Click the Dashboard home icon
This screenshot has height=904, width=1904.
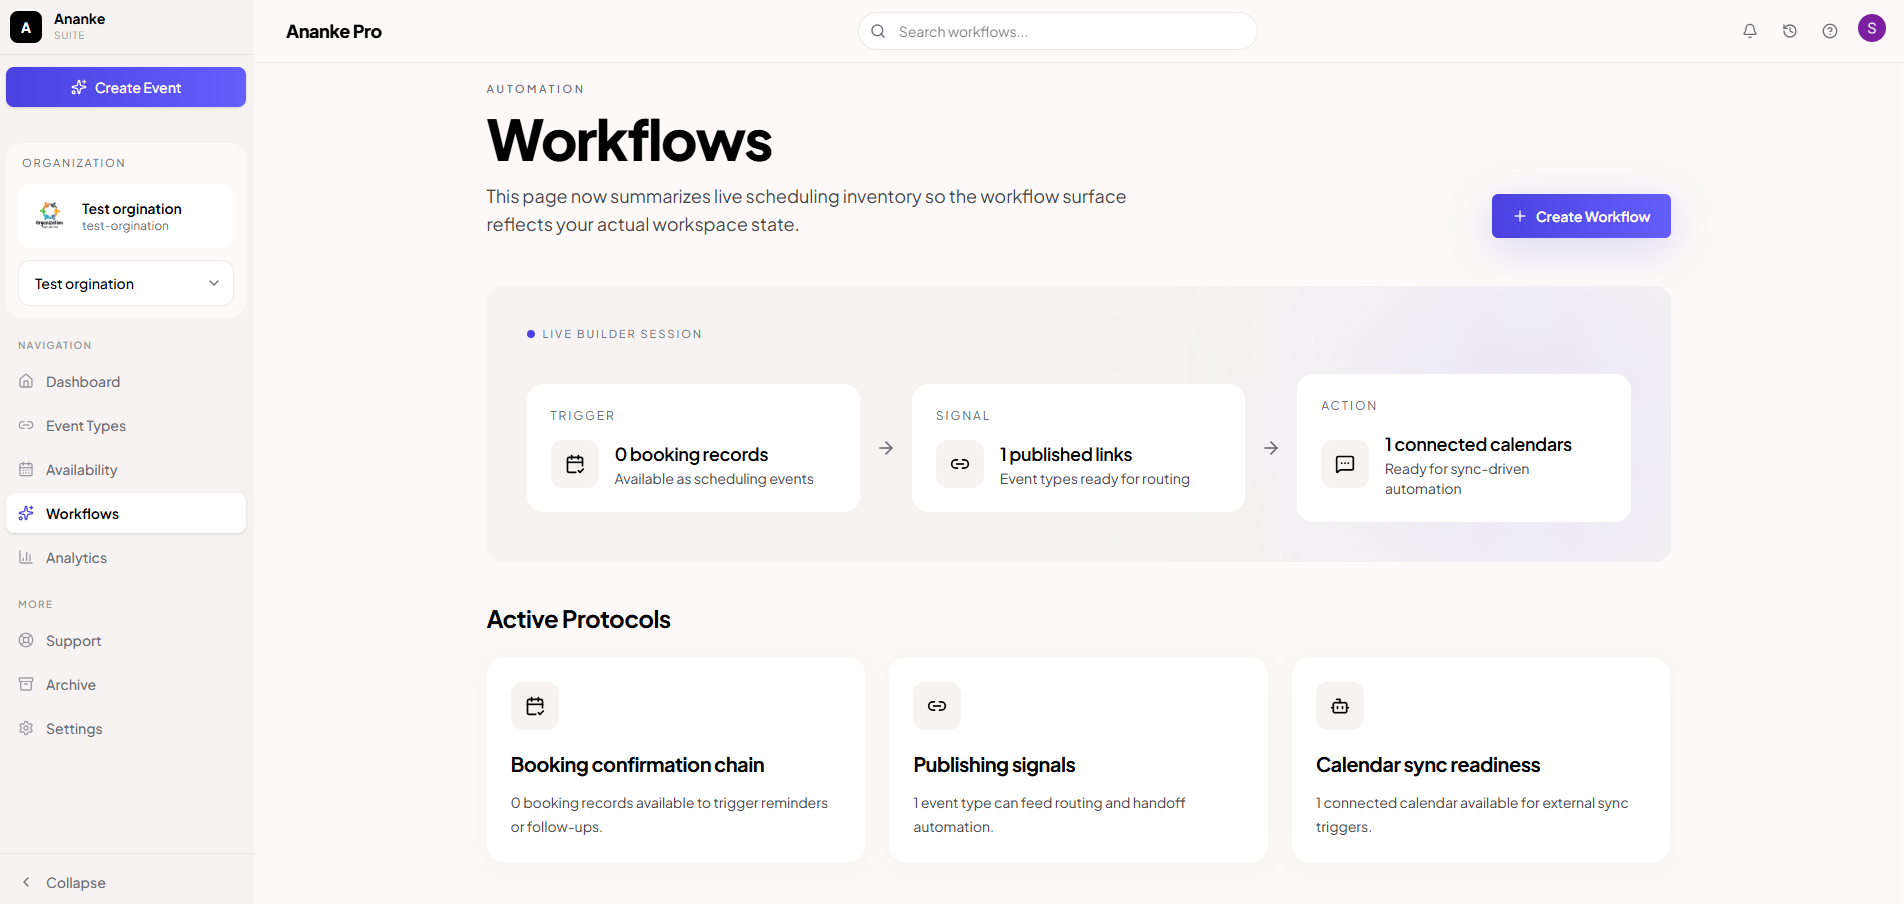pos(26,381)
